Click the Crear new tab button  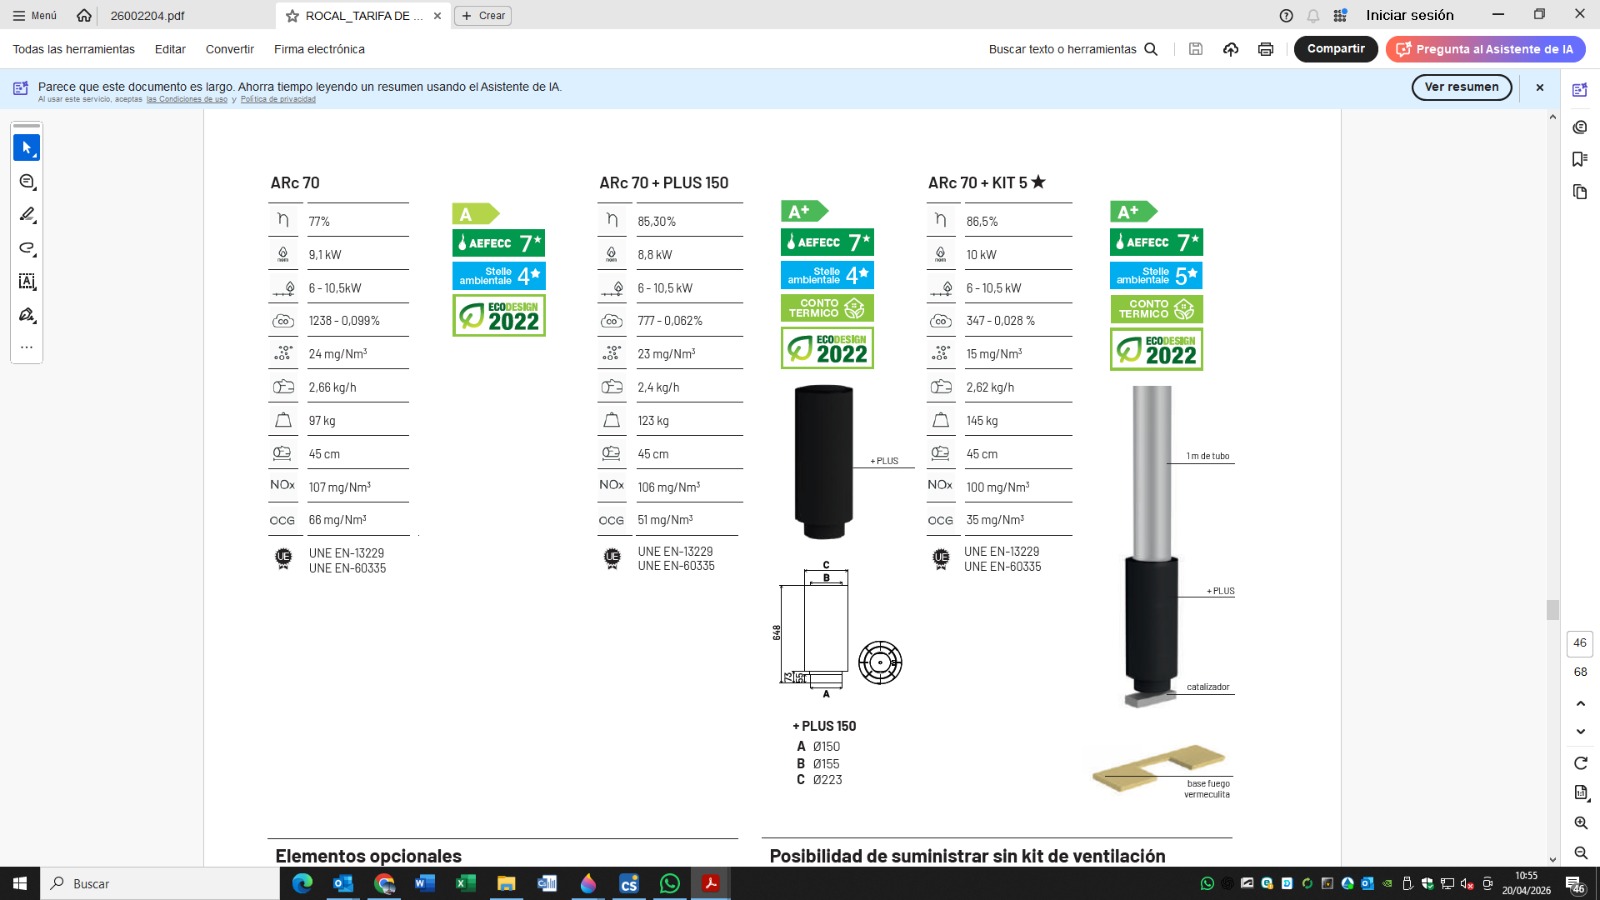pyautogui.click(x=483, y=15)
